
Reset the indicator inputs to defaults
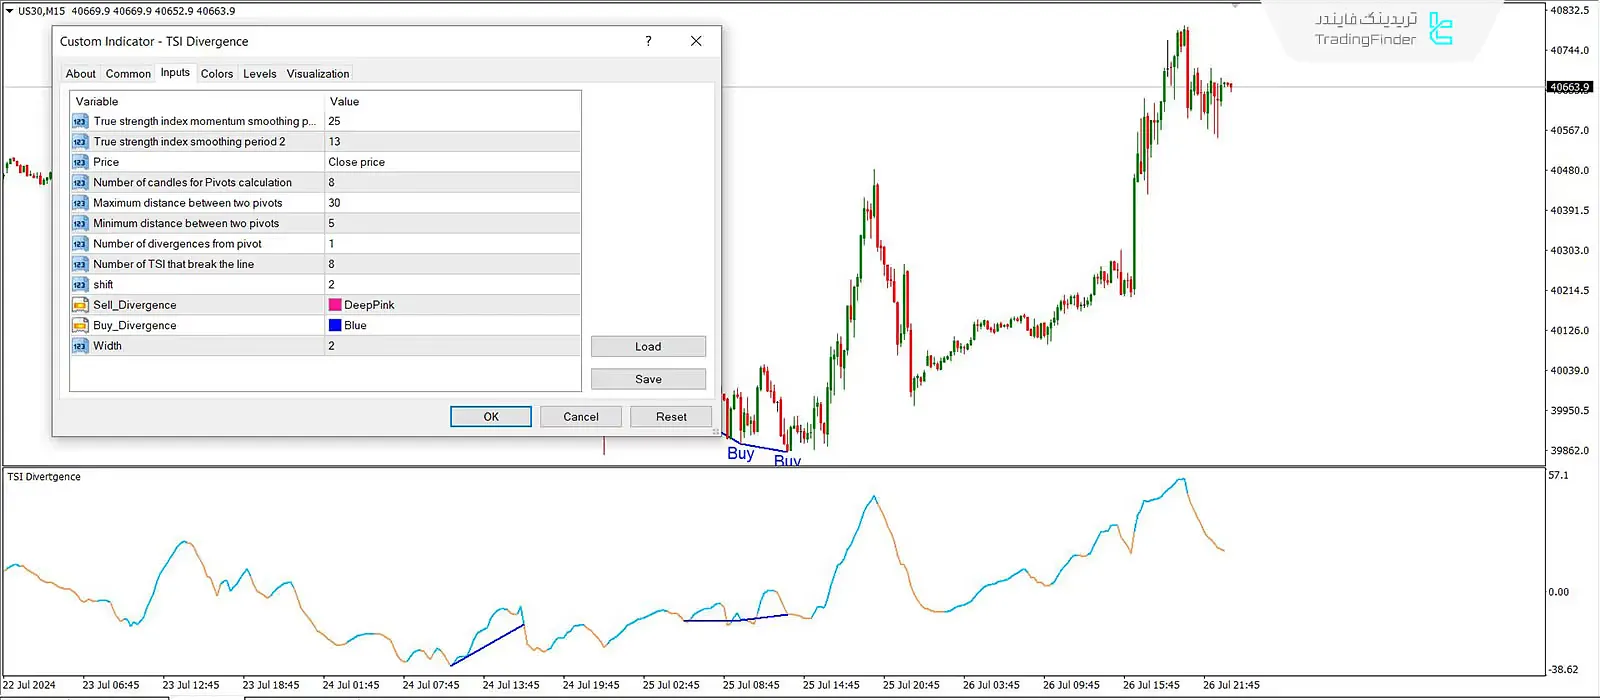pos(671,417)
